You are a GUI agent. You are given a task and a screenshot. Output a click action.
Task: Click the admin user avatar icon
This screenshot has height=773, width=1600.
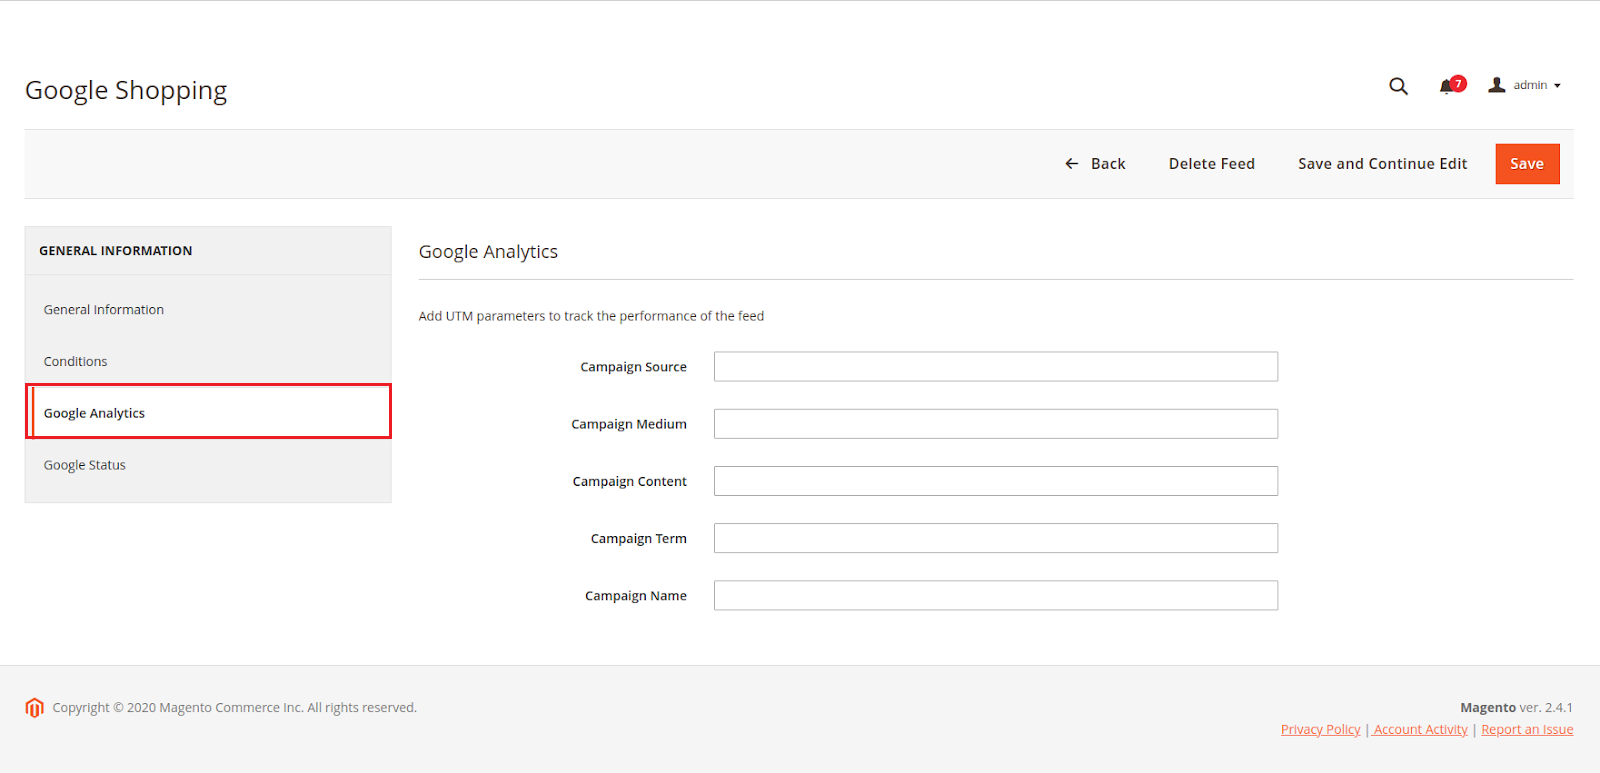click(1497, 85)
